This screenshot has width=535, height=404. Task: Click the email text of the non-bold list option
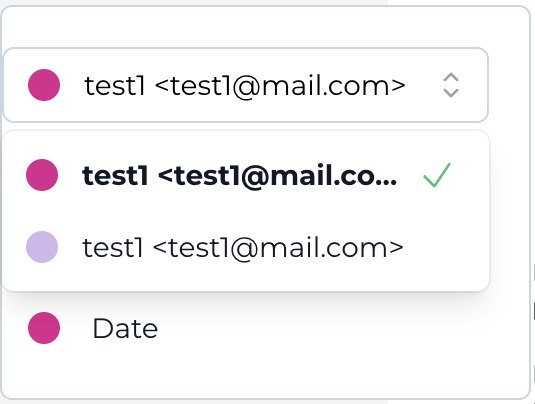(278, 249)
